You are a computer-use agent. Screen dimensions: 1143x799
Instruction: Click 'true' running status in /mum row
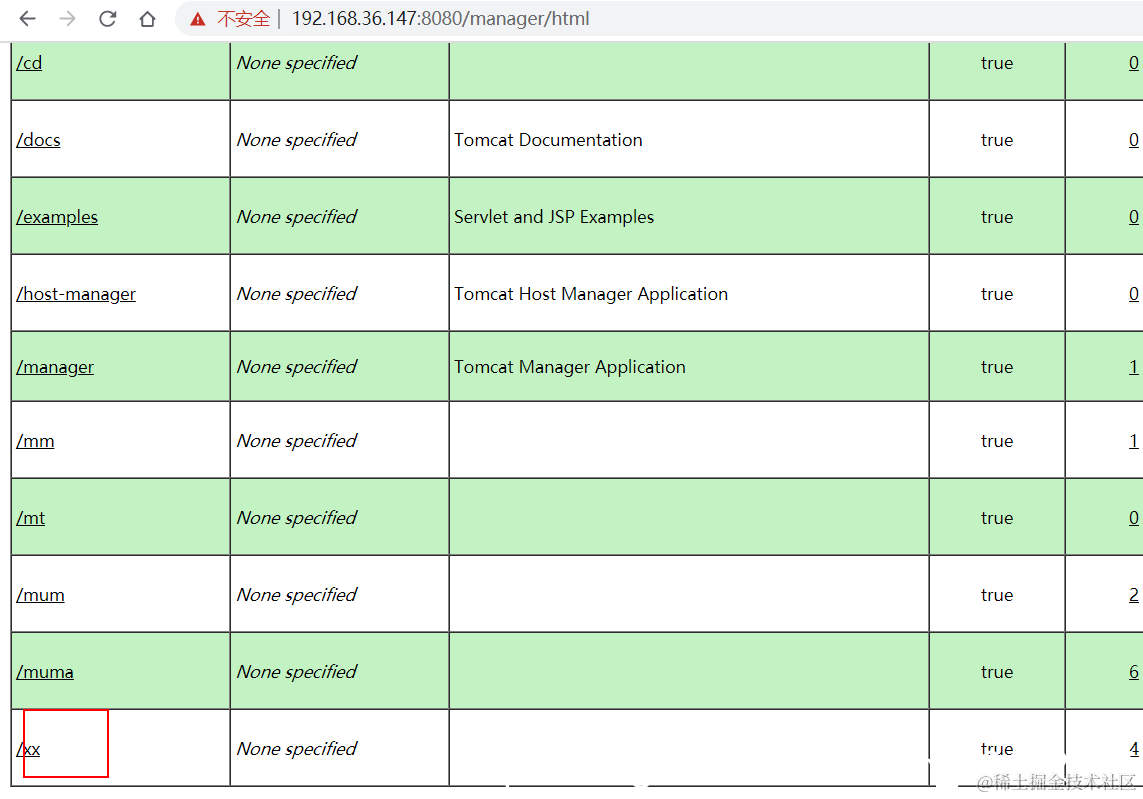[996, 596]
